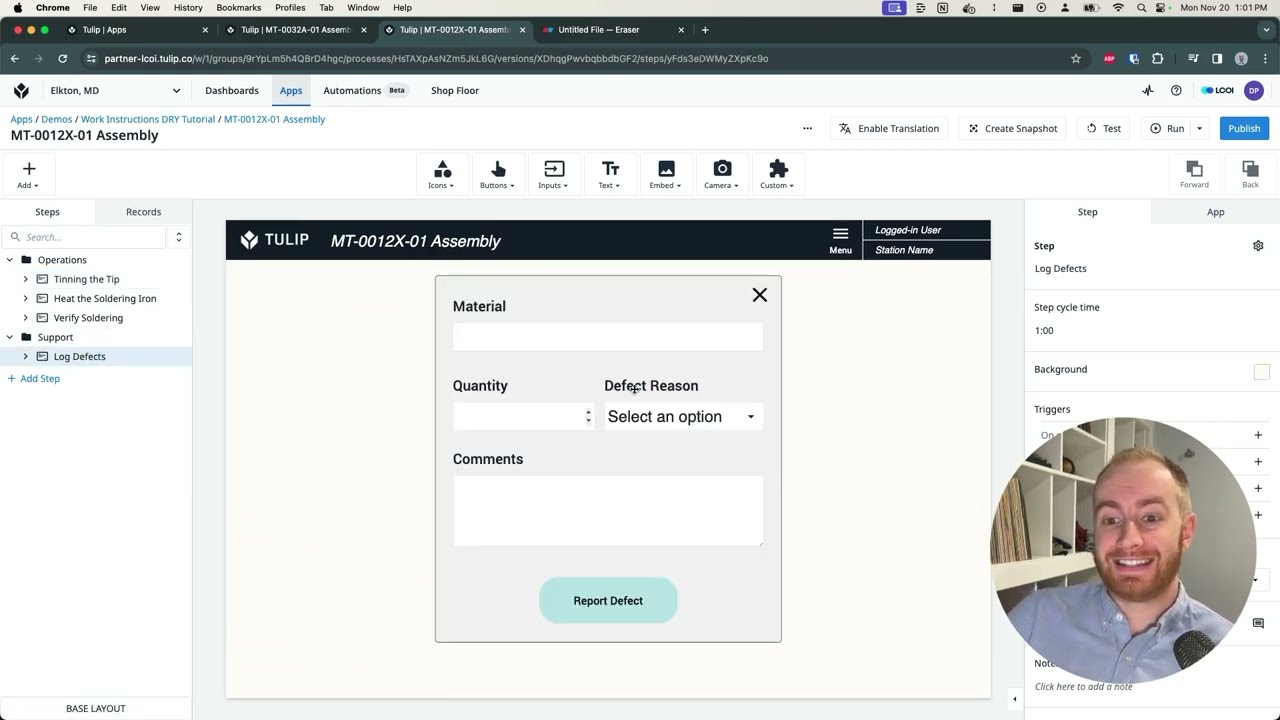Open the step Background color swatch
This screenshot has height=720, width=1280.
[x=1261, y=372]
